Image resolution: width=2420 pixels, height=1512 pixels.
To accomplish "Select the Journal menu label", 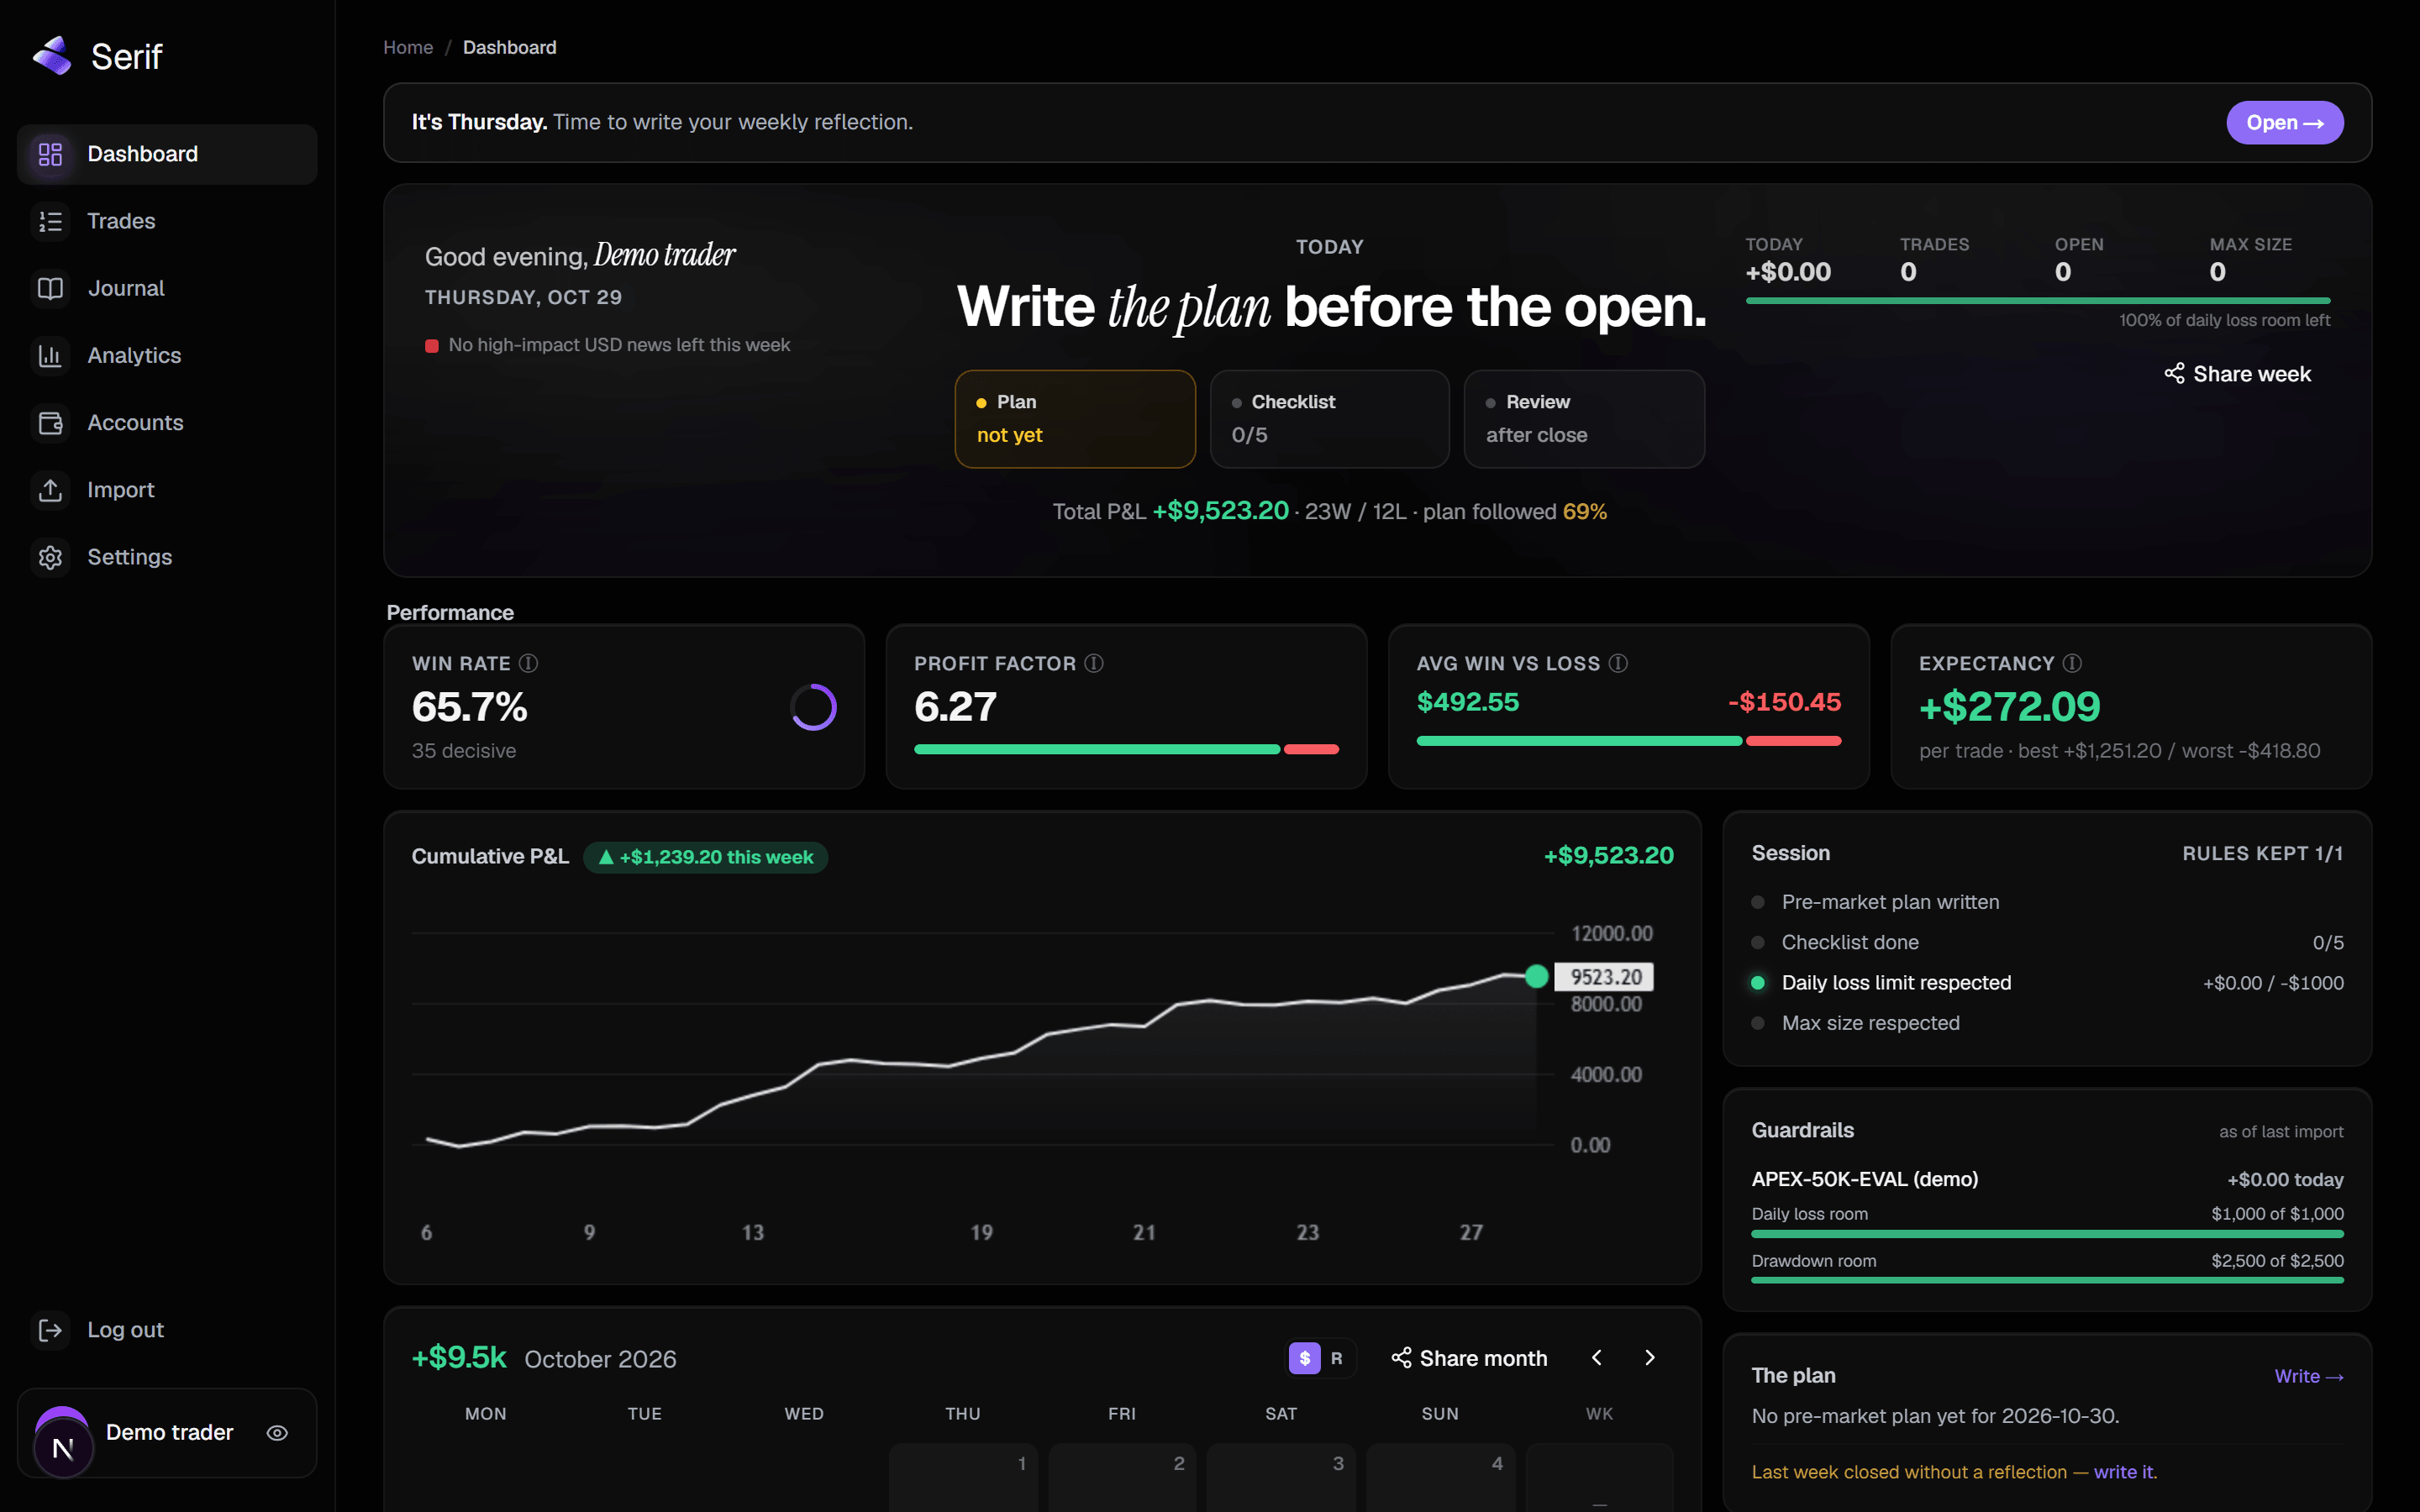I will [x=126, y=288].
